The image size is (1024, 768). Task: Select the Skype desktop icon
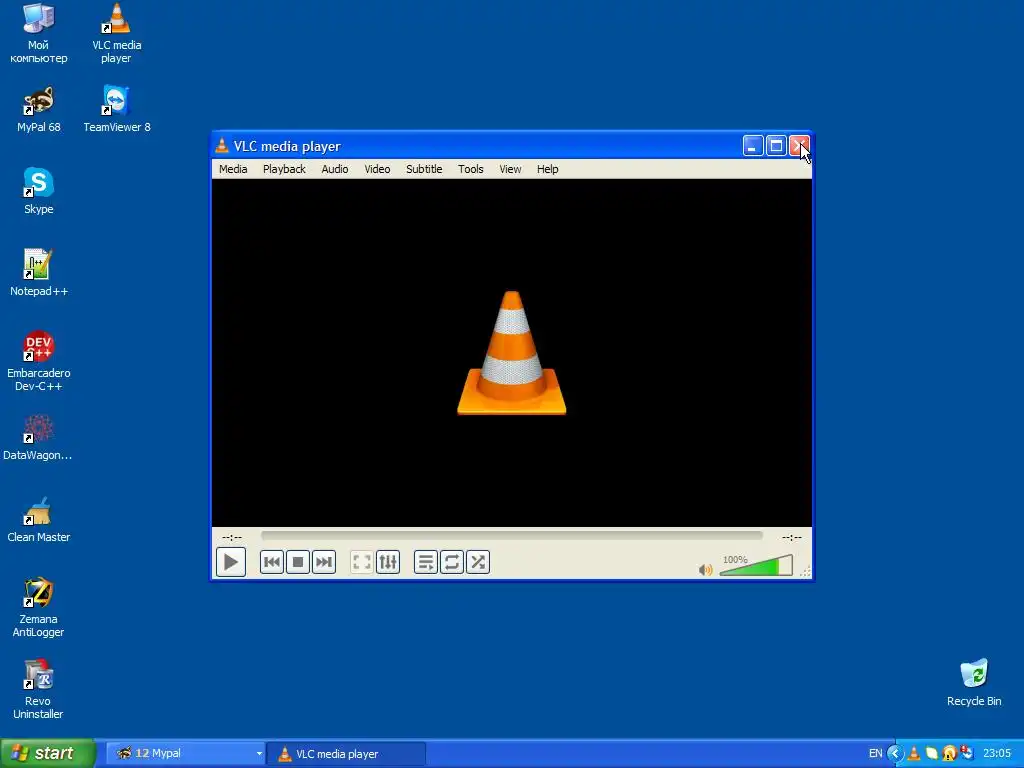tap(39, 191)
